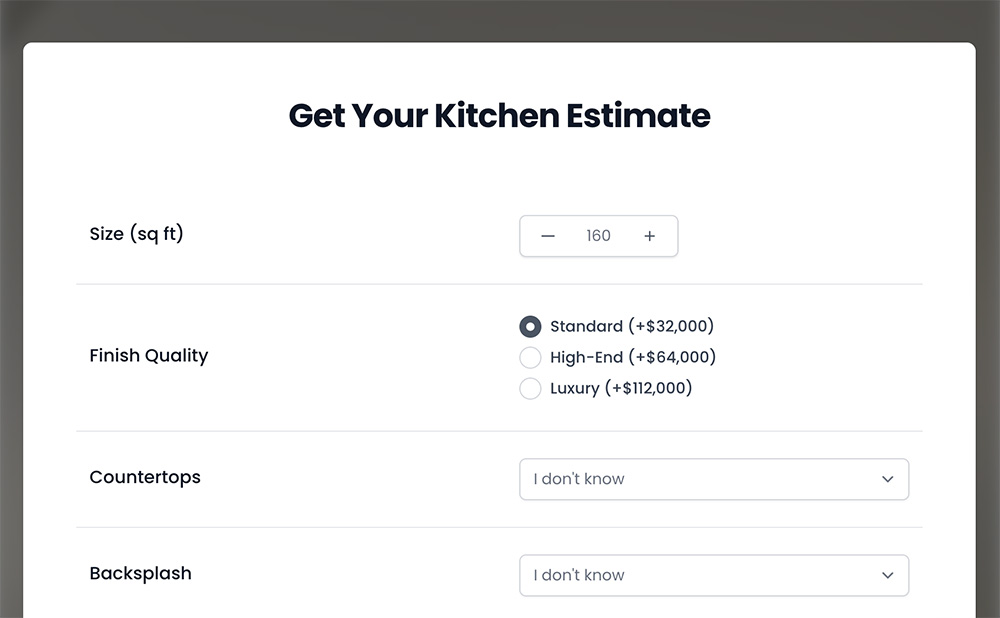Viewport: 1000px width, 618px height.
Task: Click the Finish Quality section label
Action: [148, 356]
